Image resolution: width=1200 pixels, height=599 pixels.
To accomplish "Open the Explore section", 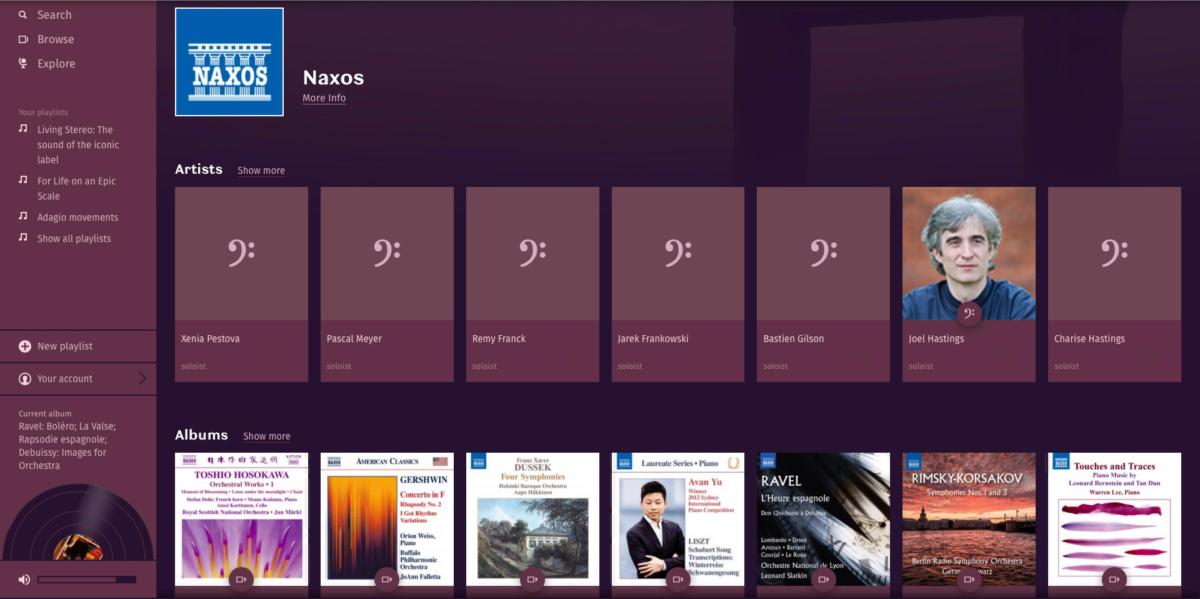I will (56, 63).
